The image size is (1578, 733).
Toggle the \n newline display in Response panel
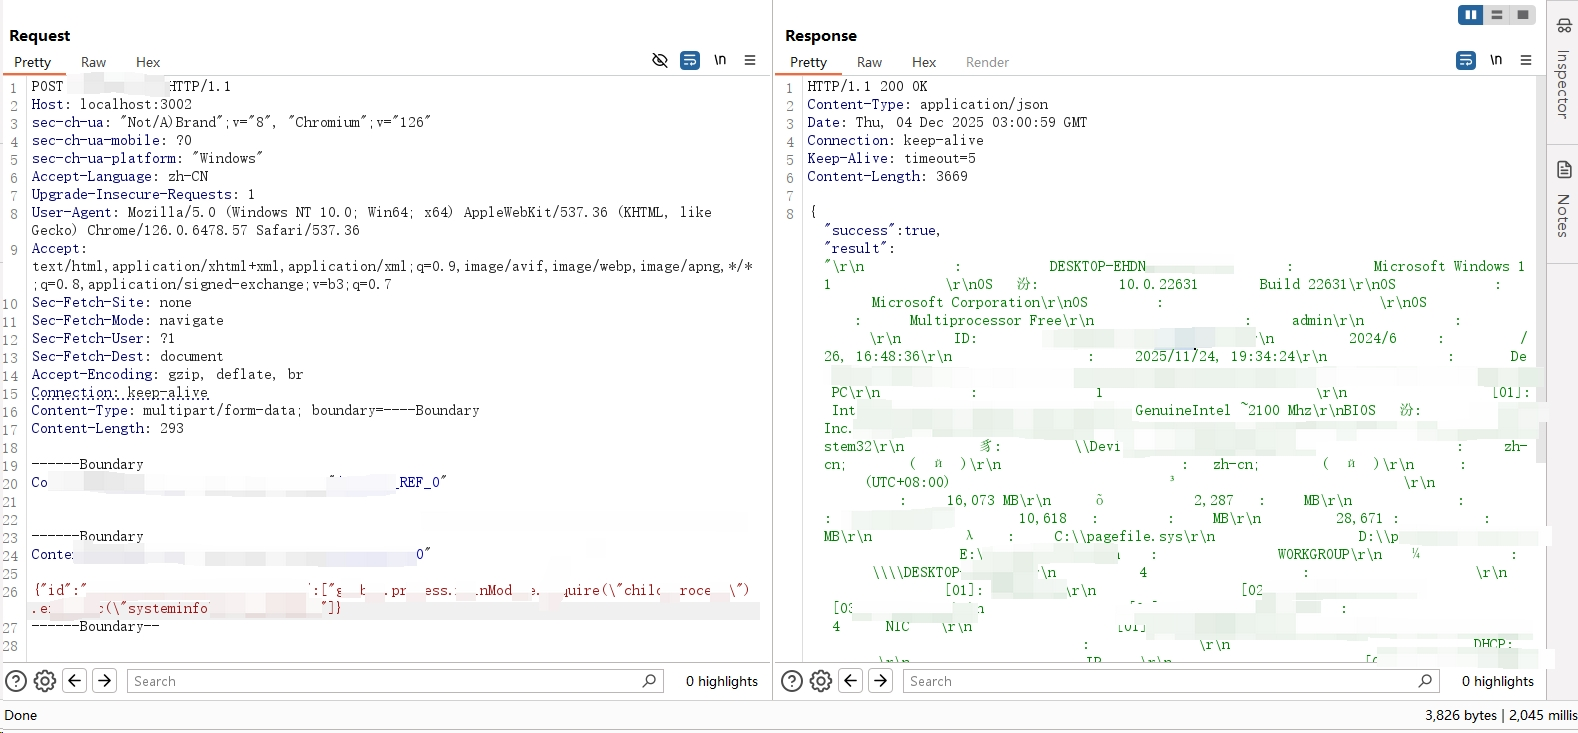[1496, 60]
